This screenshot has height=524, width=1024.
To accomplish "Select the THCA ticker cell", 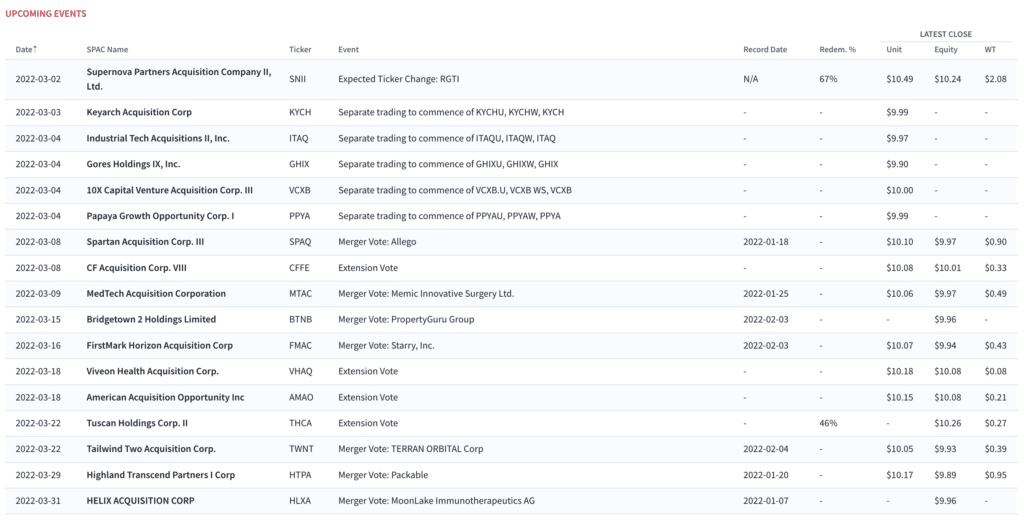I will [300, 423].
